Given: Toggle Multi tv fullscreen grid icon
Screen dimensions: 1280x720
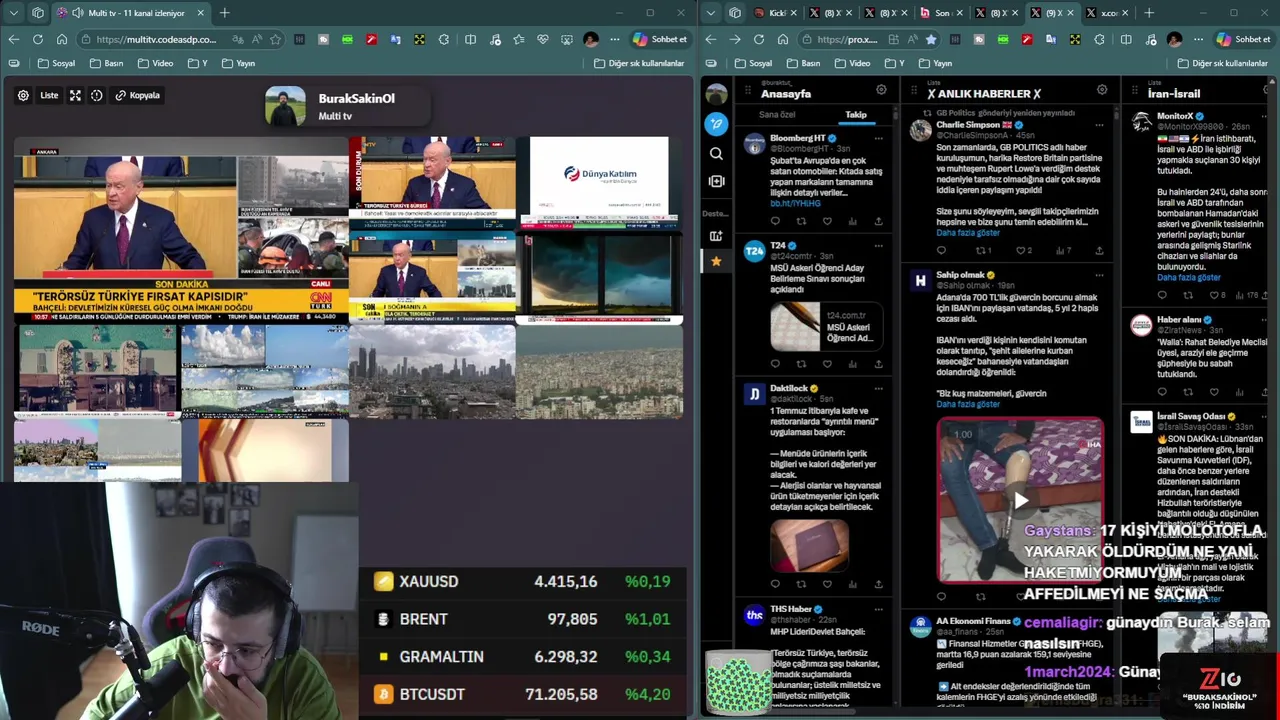Looking at the screenshot, I should (75, 95).
